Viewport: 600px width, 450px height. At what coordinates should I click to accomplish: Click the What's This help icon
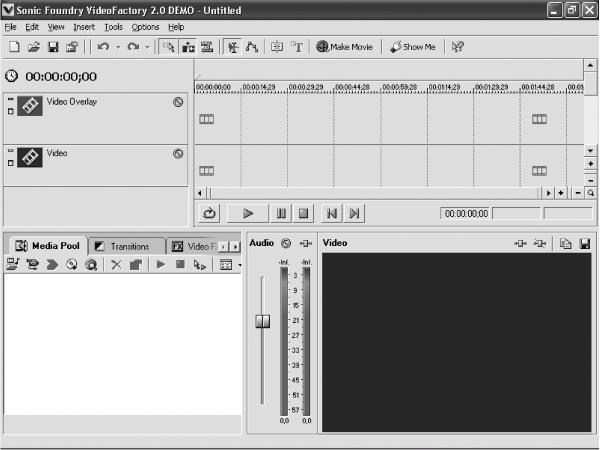coord(458,47)
